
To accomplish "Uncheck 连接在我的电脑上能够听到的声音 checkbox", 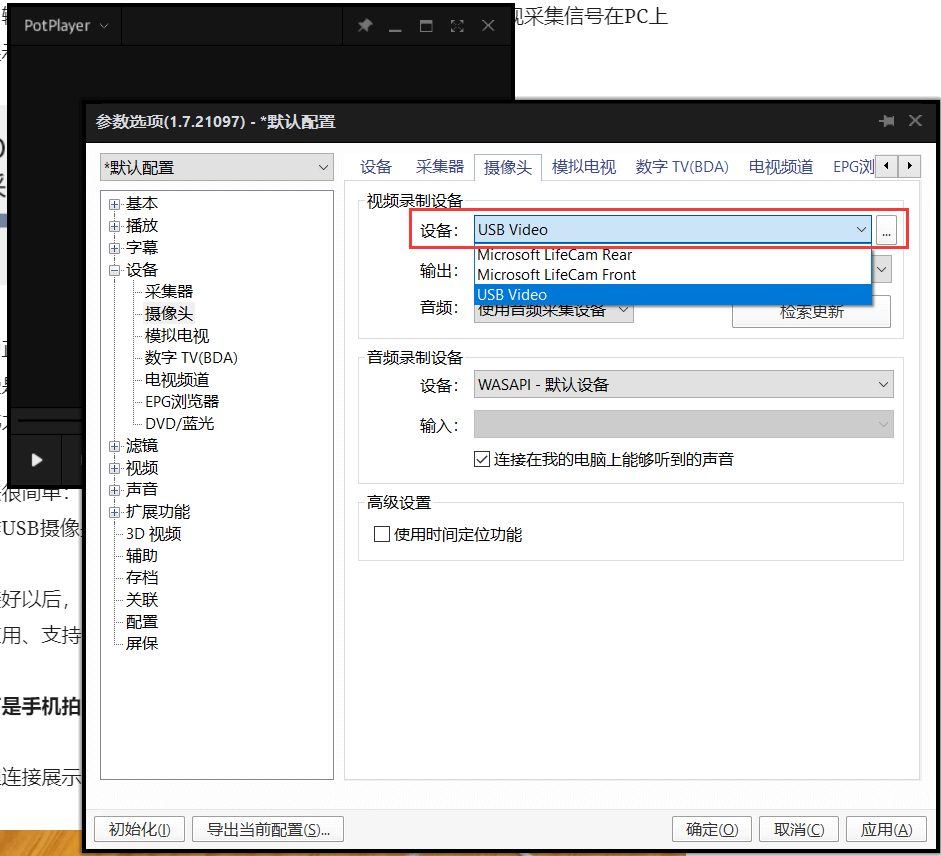I will 481,460.
